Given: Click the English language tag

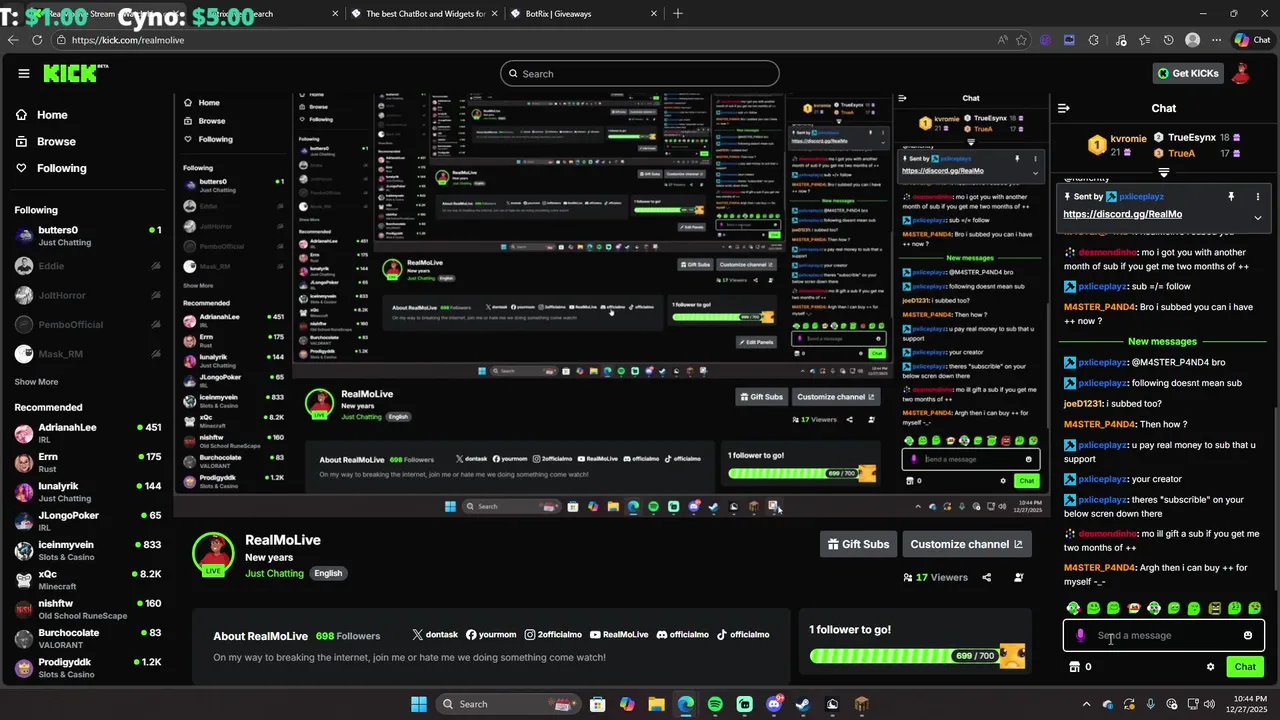Looking at the screenshot, I should 328,573.
